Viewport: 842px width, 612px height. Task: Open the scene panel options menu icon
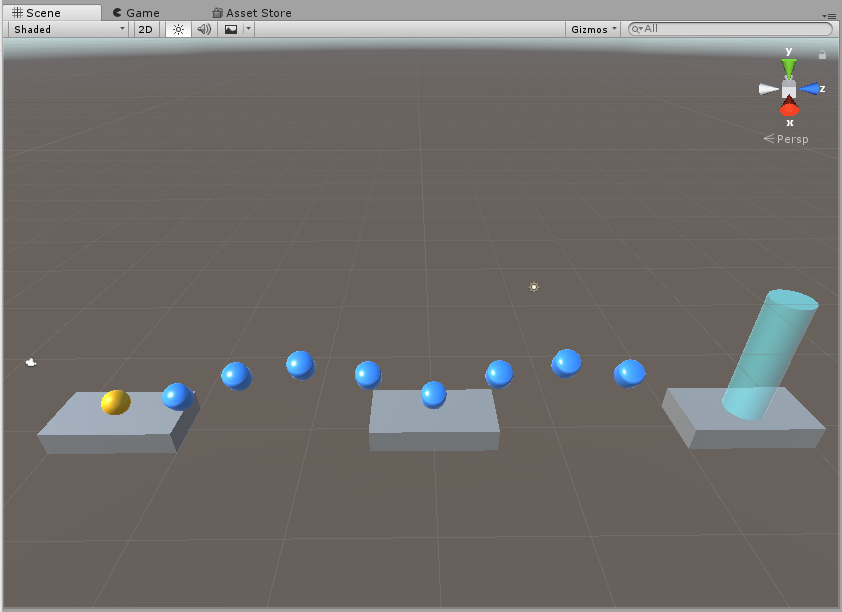click(x=829, y=16)
